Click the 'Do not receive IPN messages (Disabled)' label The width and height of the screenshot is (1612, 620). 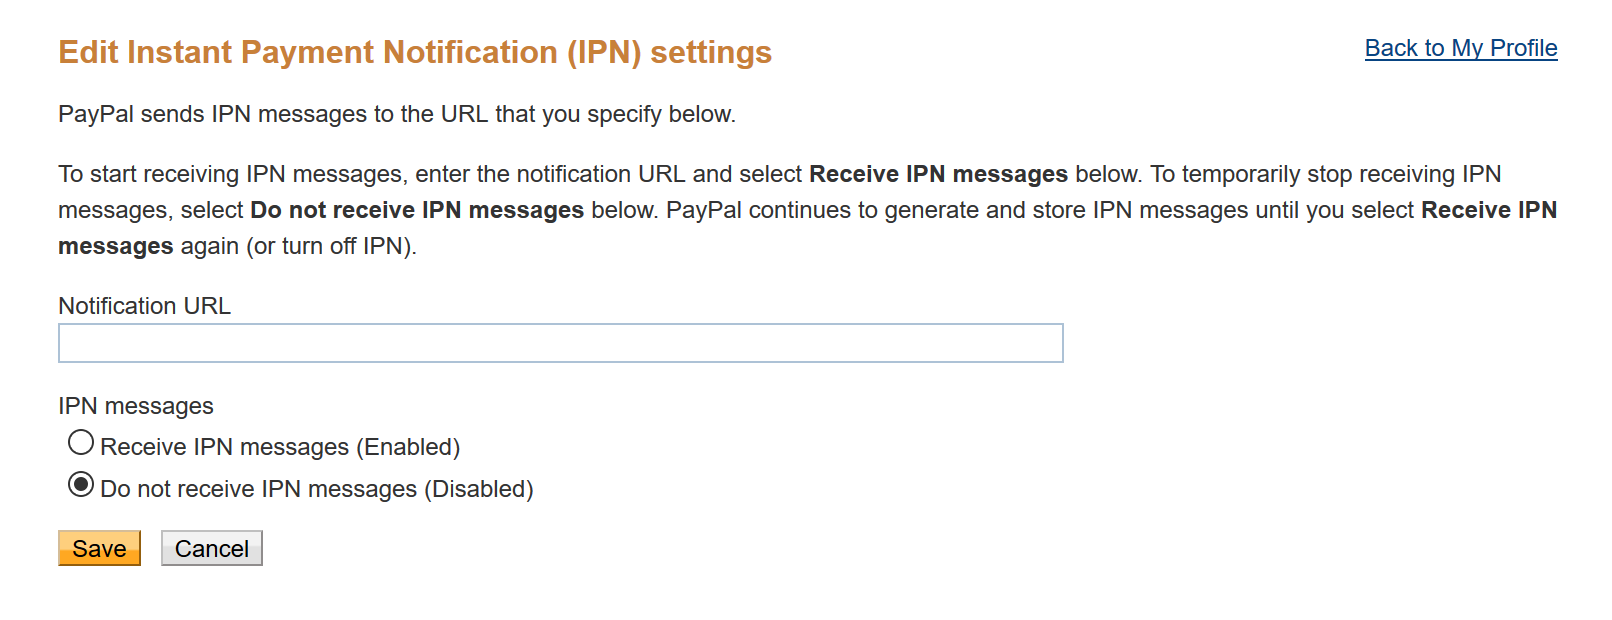(317, 489)
